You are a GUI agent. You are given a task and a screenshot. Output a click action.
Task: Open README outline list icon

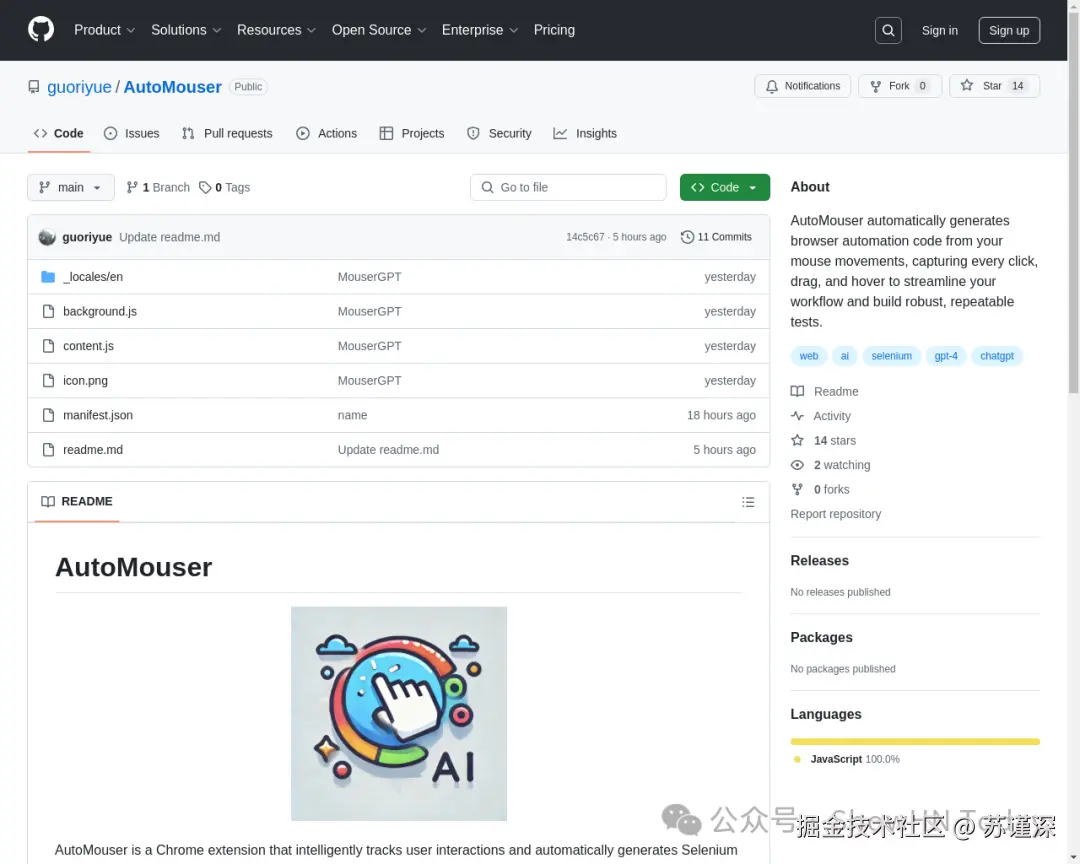click(x=748, y=502)
